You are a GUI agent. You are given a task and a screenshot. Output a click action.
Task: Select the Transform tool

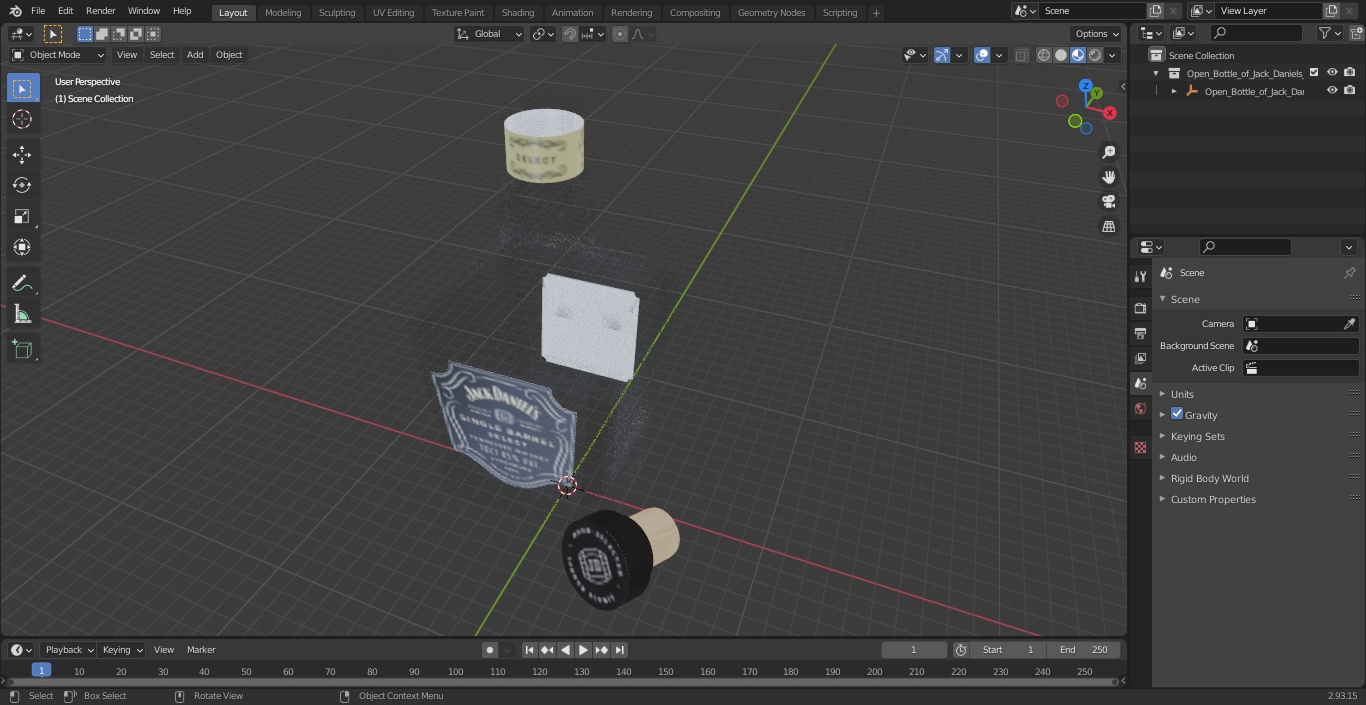point(22,247)
